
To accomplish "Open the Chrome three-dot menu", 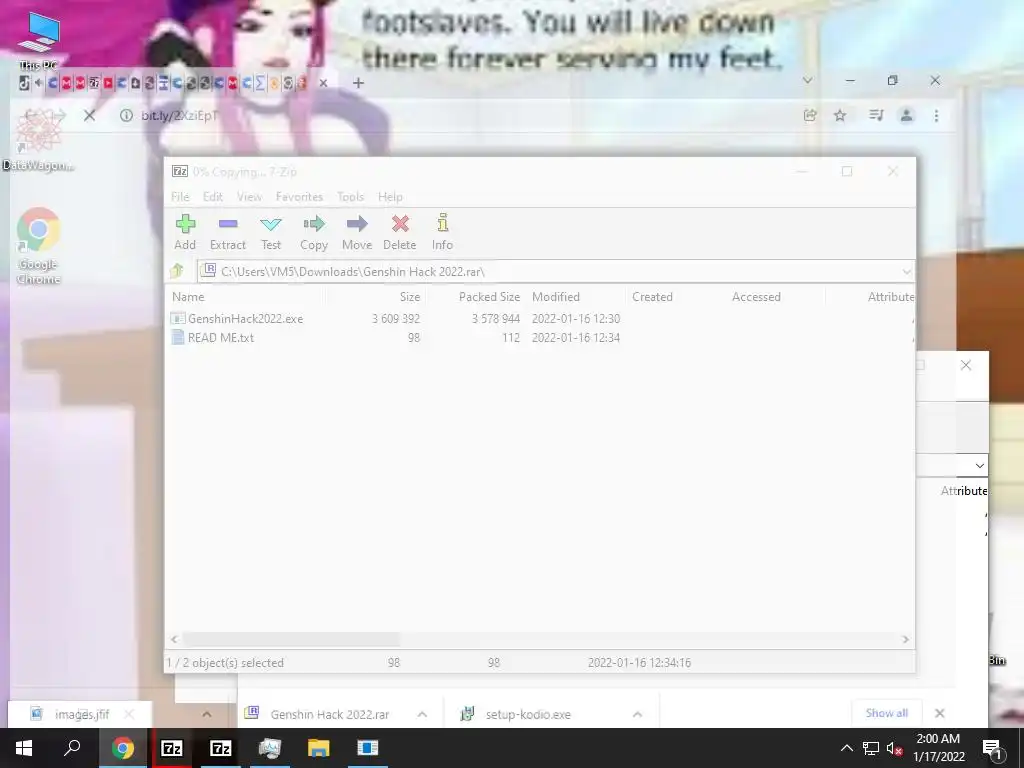I will pyautogui.click(x=936, y=116).
